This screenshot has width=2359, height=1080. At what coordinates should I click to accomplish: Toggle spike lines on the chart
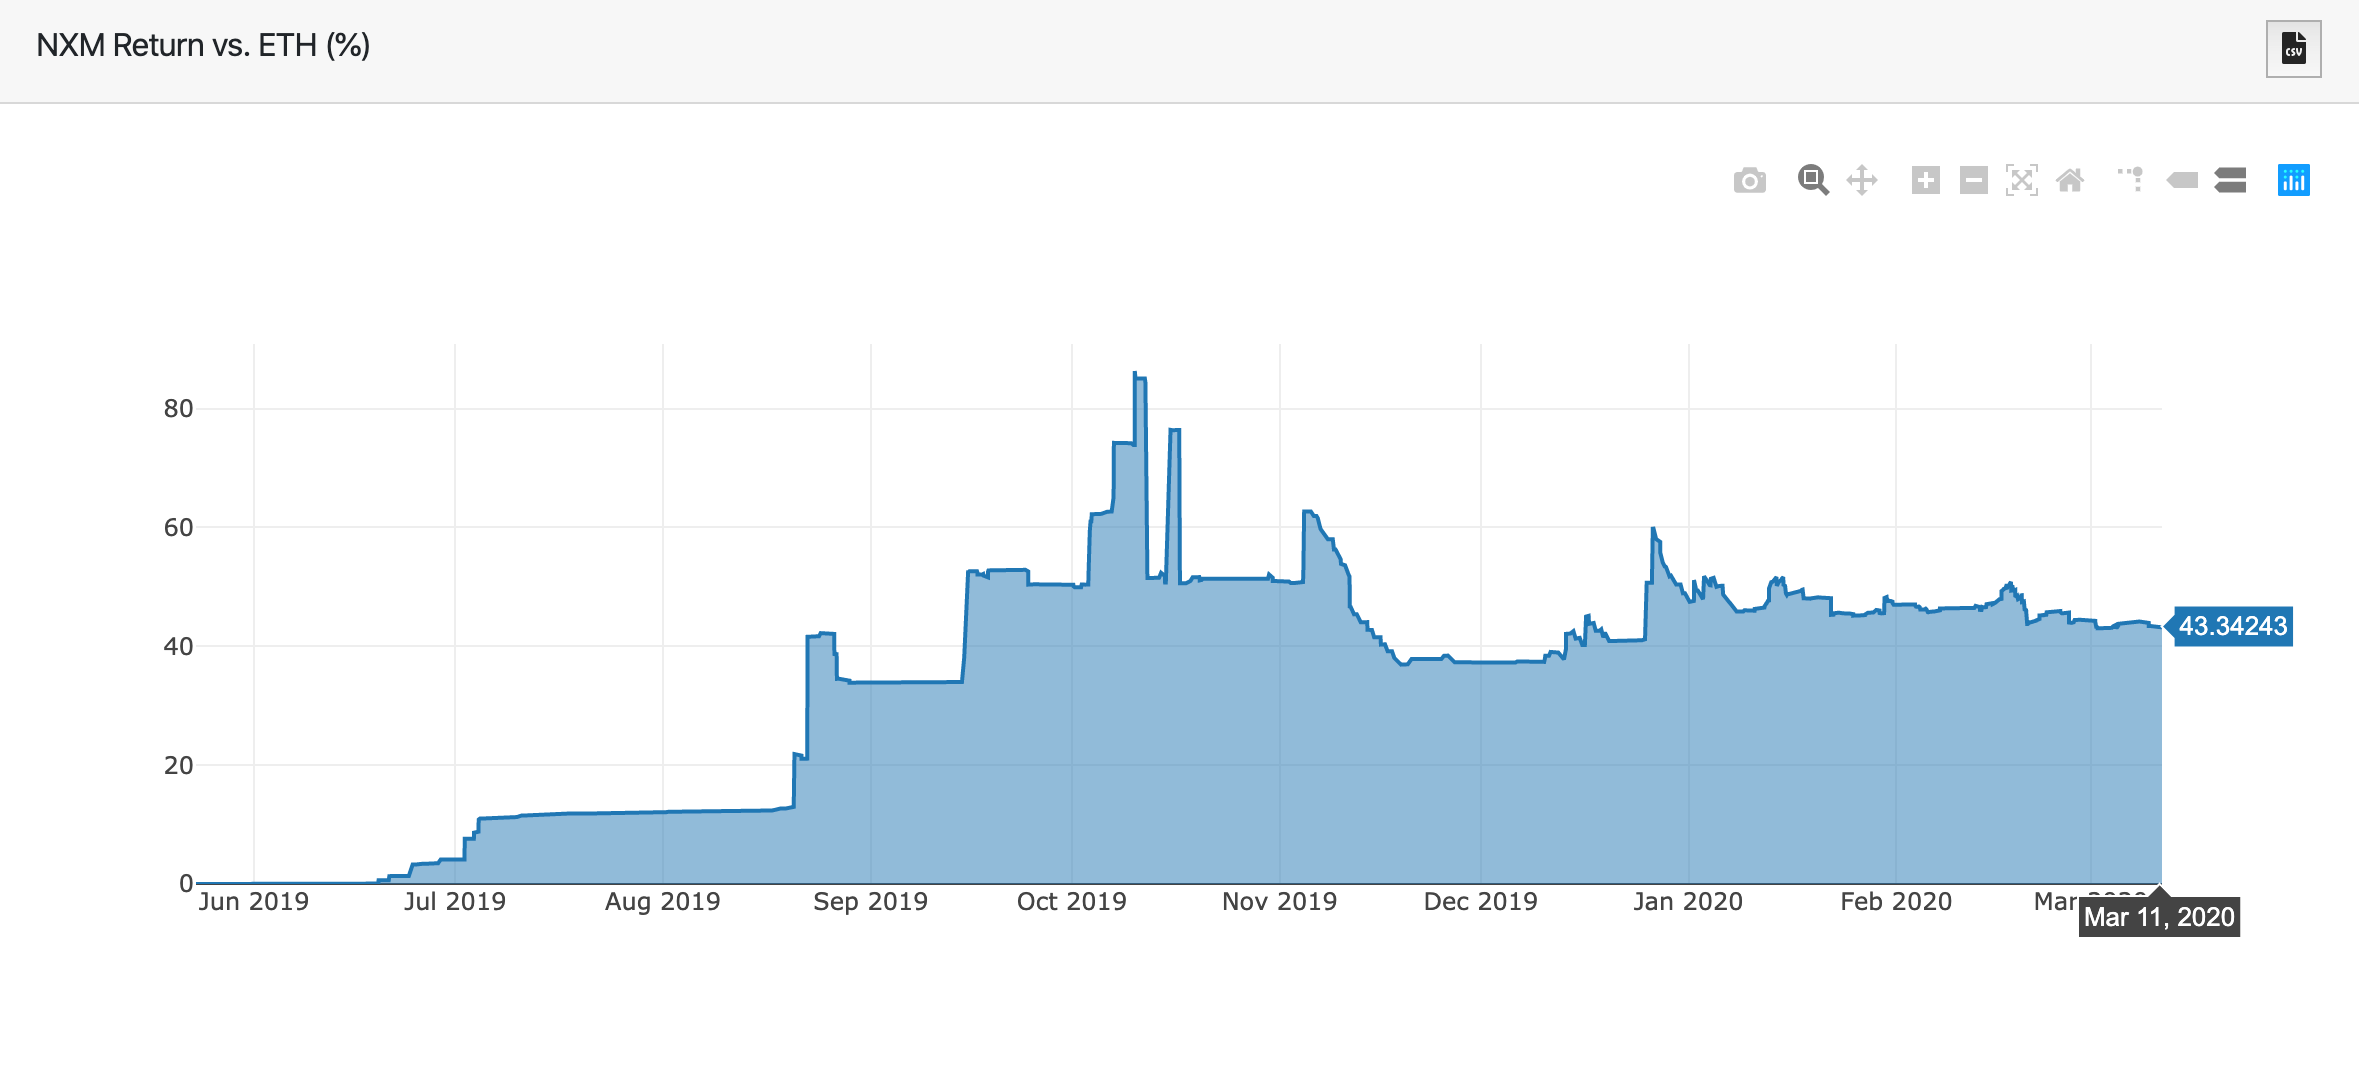pyautogui.click(x=2131, y=180)
